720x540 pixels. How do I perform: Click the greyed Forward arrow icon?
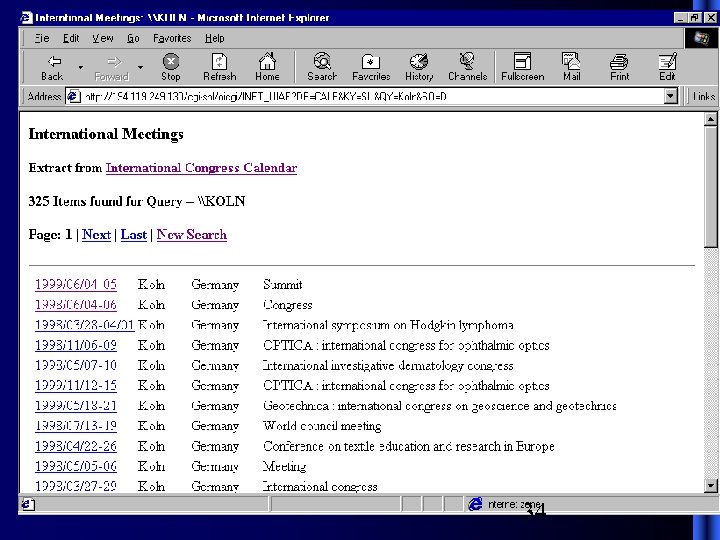click(113, 62)
